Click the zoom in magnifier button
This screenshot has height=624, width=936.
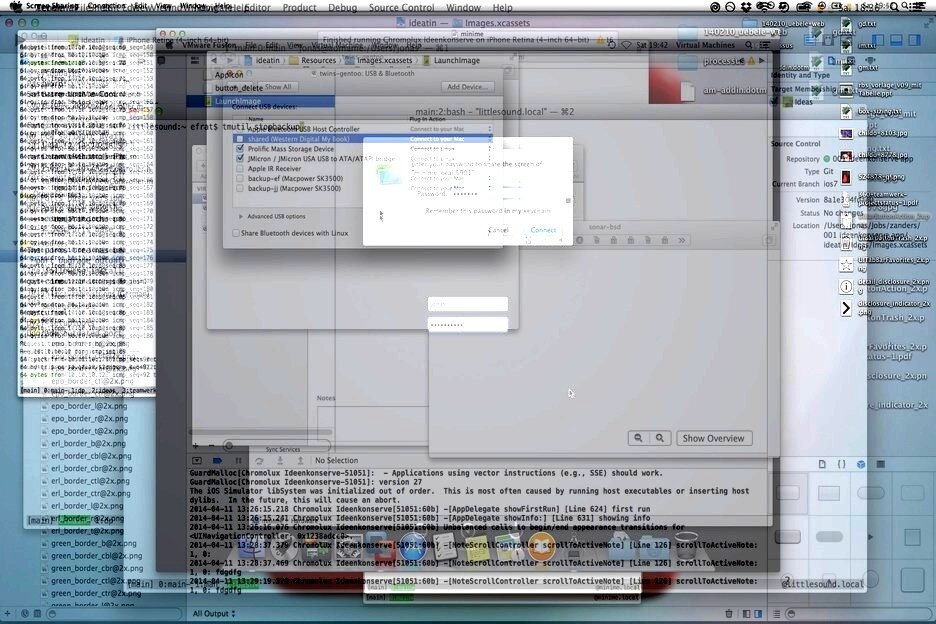click(660, 438)
